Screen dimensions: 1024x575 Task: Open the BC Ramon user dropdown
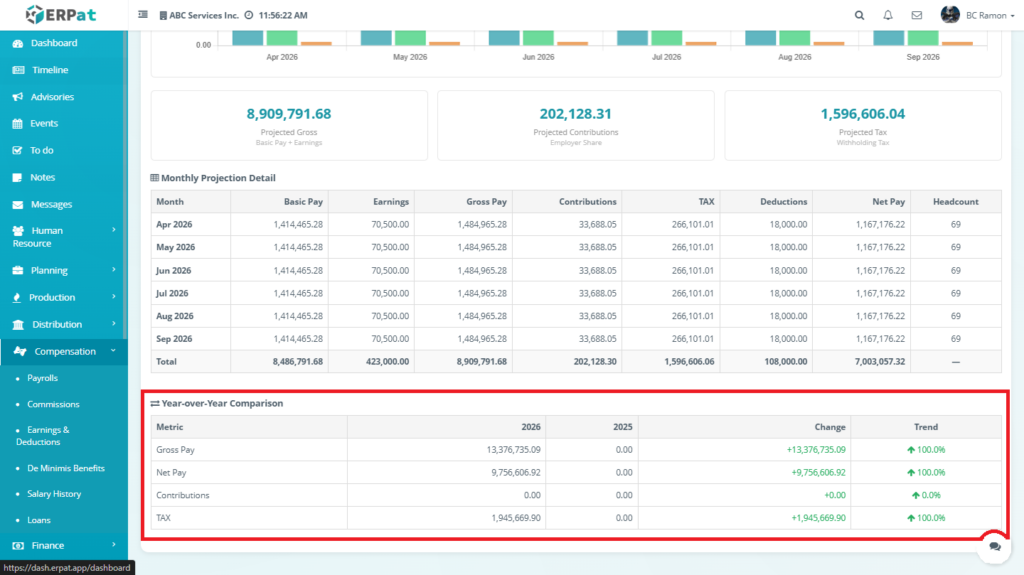point(964,15)
